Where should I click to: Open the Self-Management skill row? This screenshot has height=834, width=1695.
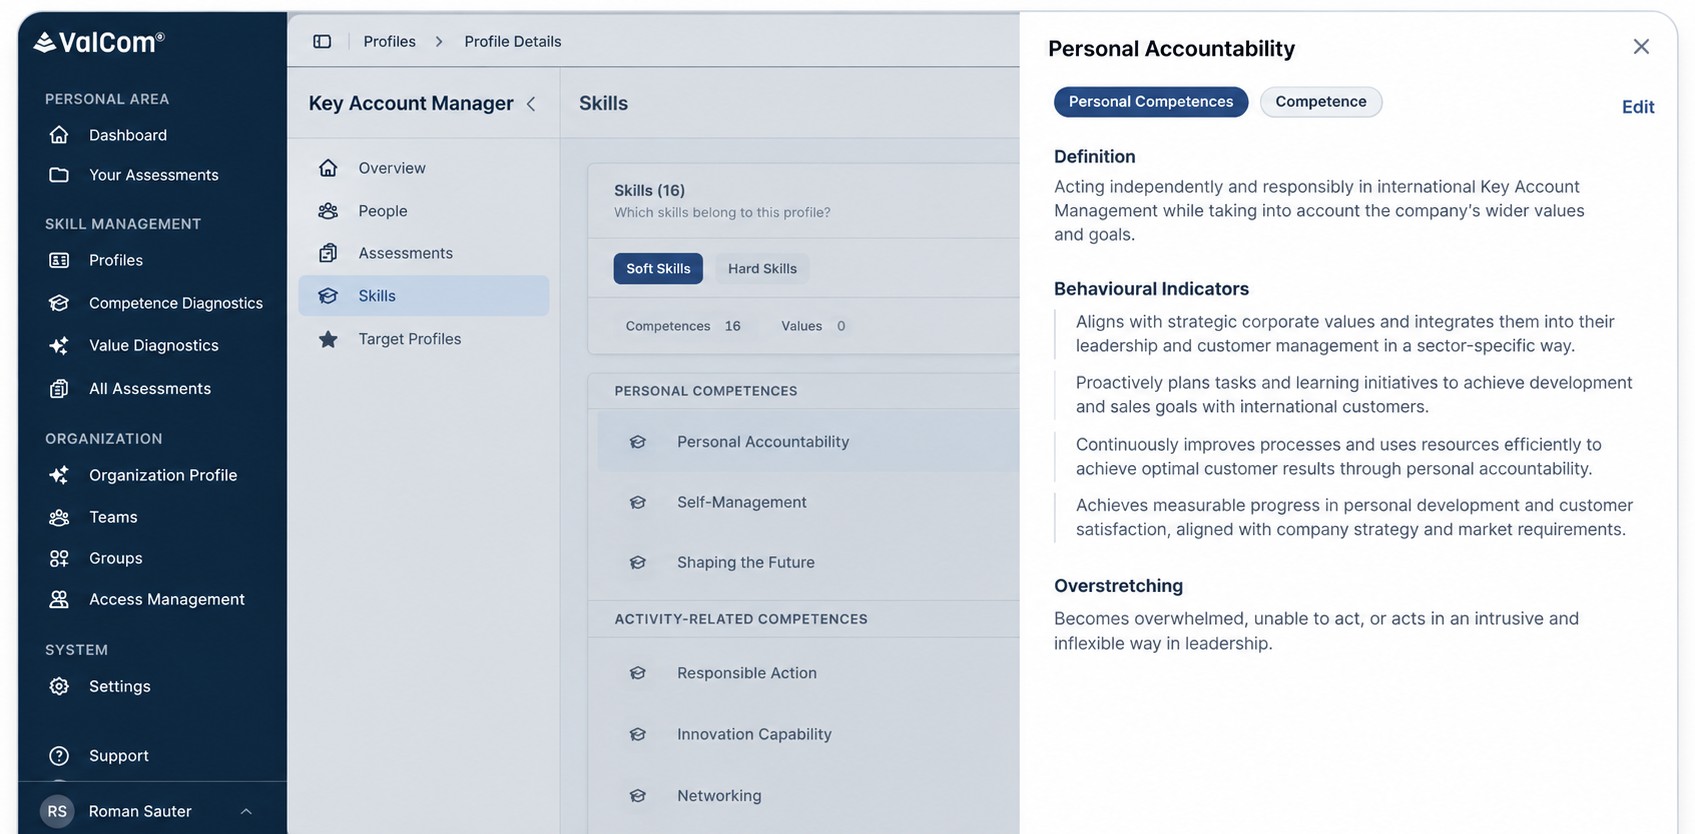(808, 502)
